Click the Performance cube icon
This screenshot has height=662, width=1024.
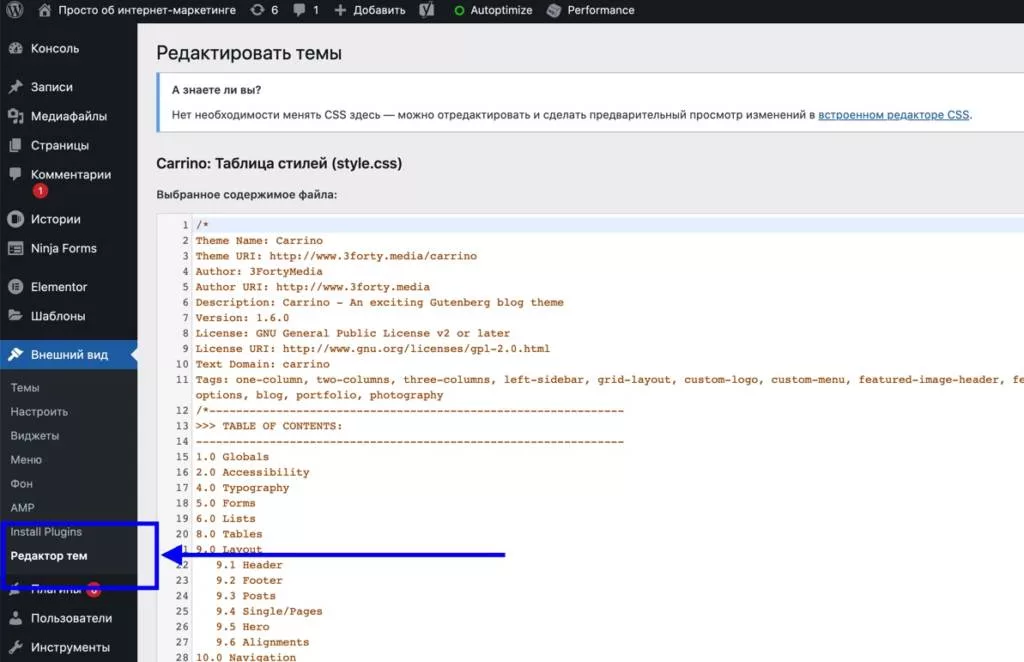click(x=554, y=10)
